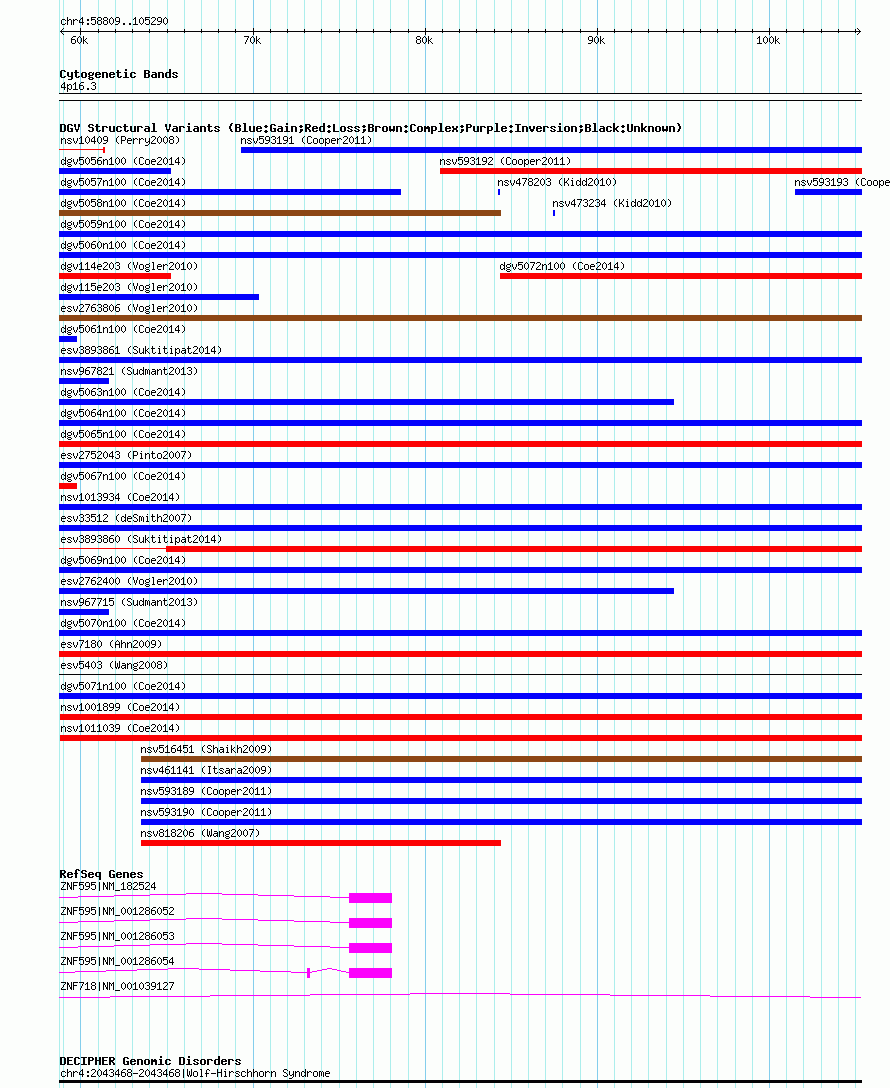Click the nsv10409 (Perry2008) variant label

(x=120, y=140)
